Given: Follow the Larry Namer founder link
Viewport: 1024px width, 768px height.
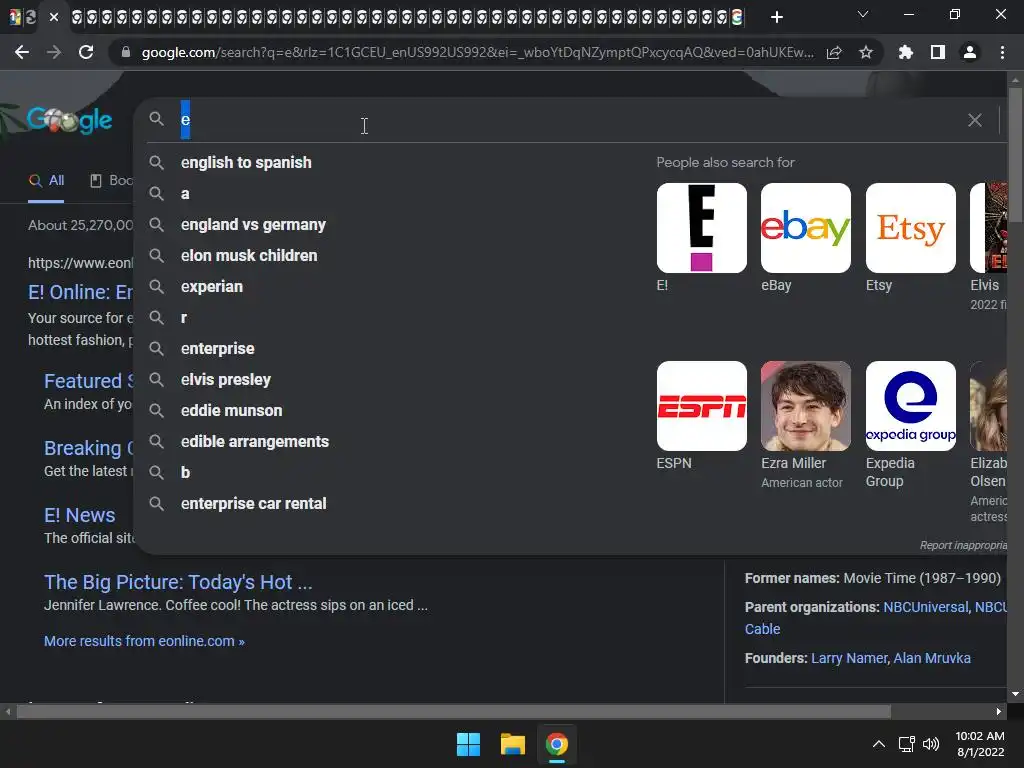Looking at the screenshot, I should tap(849, 658).
